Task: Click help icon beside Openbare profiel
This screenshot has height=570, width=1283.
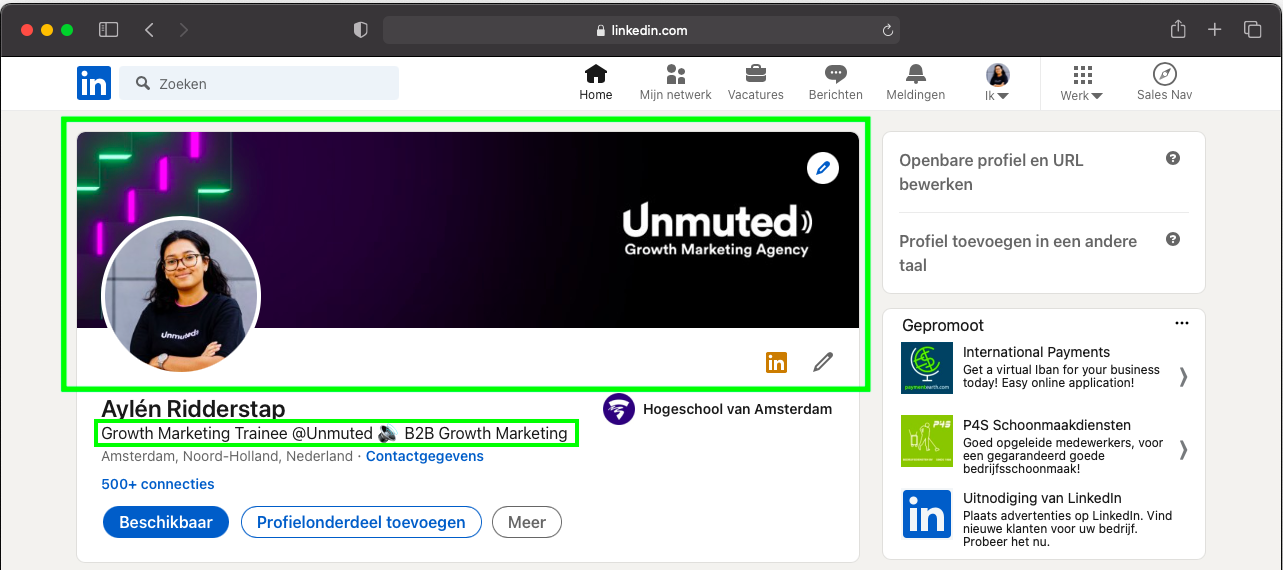Action: [x=1173, y=159]
